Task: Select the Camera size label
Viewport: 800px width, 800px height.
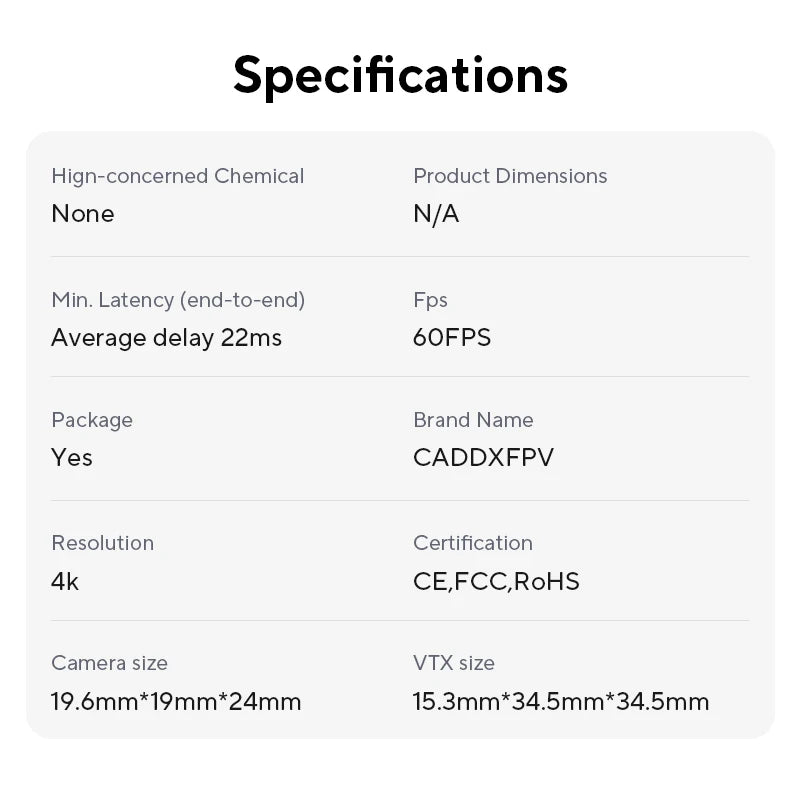Action: 109,663
